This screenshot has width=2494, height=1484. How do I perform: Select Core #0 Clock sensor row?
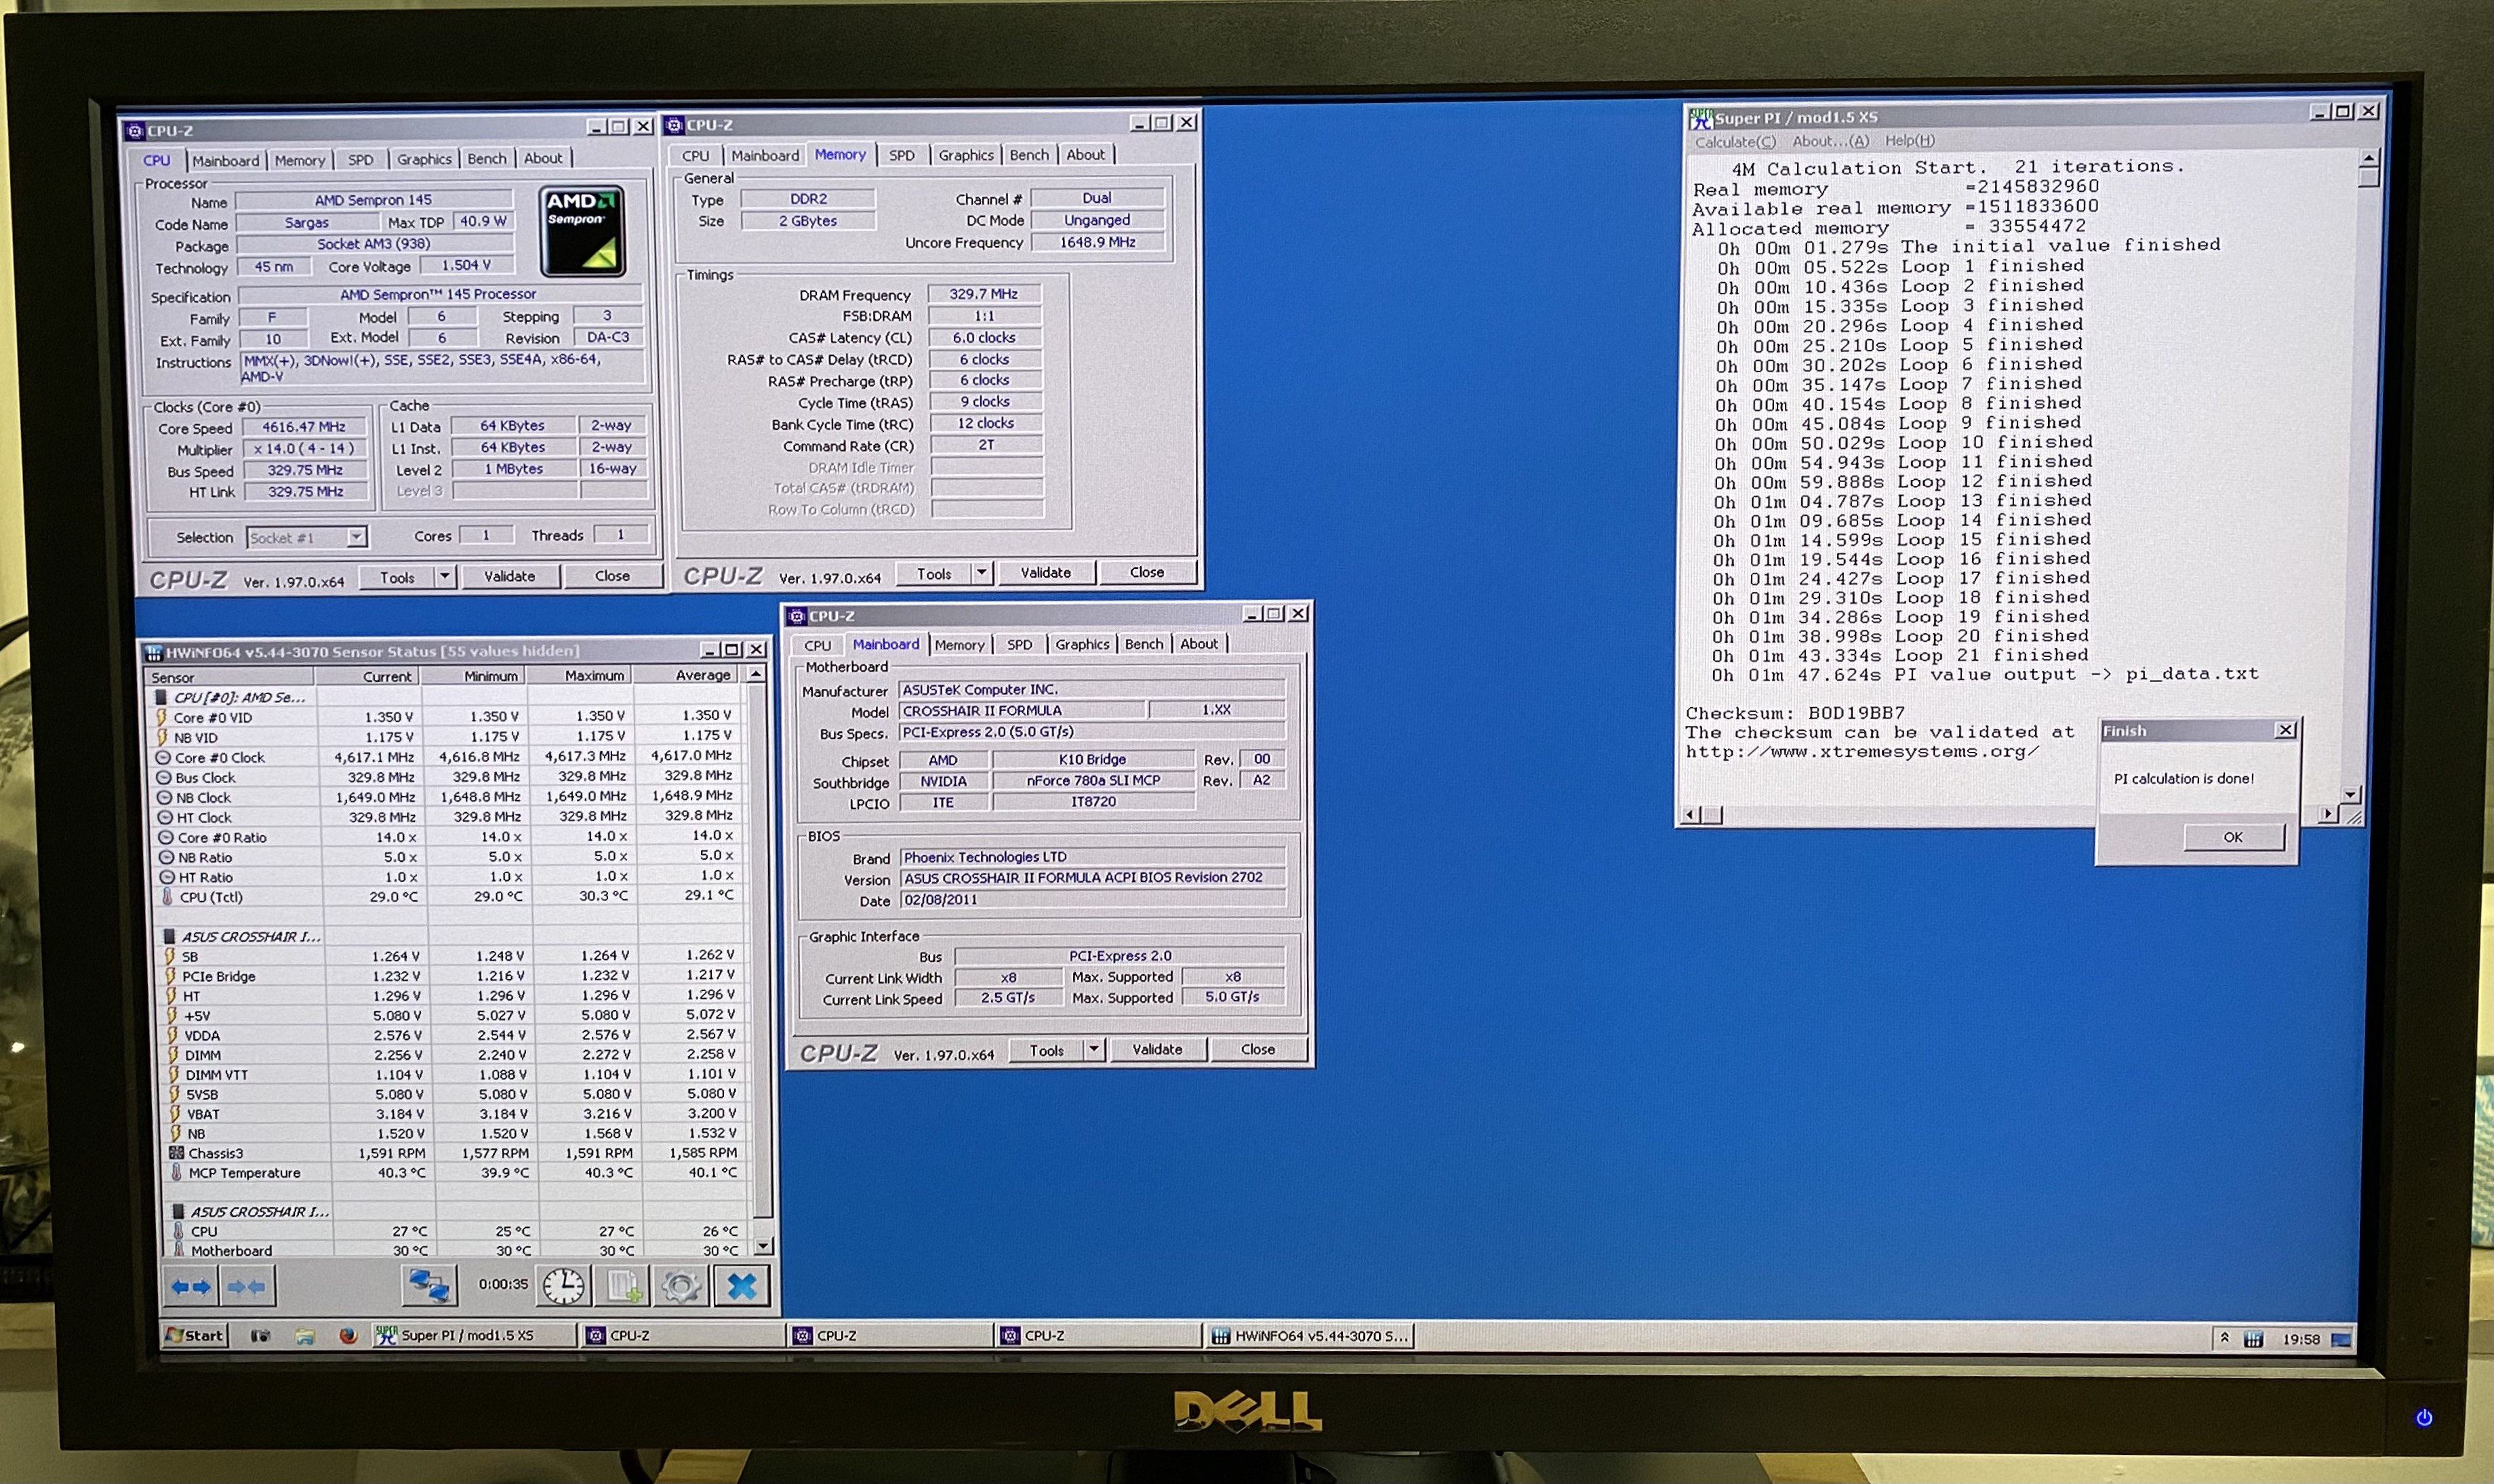[446, 757]
